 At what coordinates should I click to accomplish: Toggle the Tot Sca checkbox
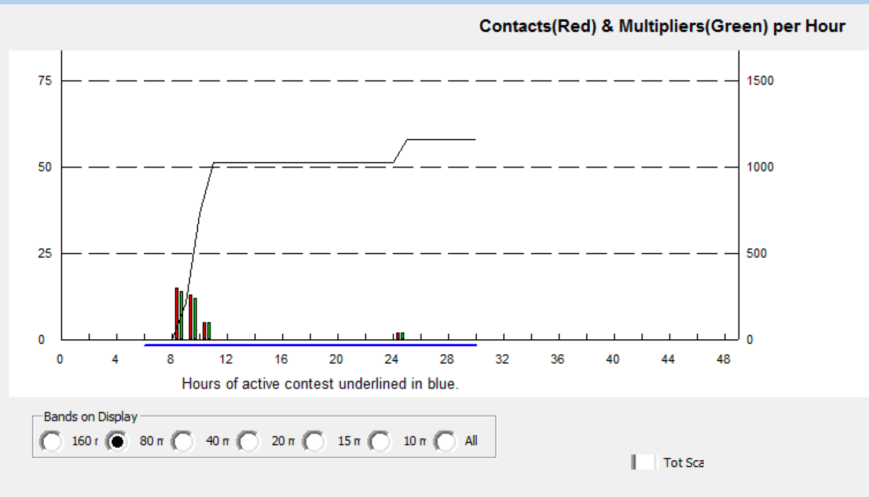pos(645,462)
